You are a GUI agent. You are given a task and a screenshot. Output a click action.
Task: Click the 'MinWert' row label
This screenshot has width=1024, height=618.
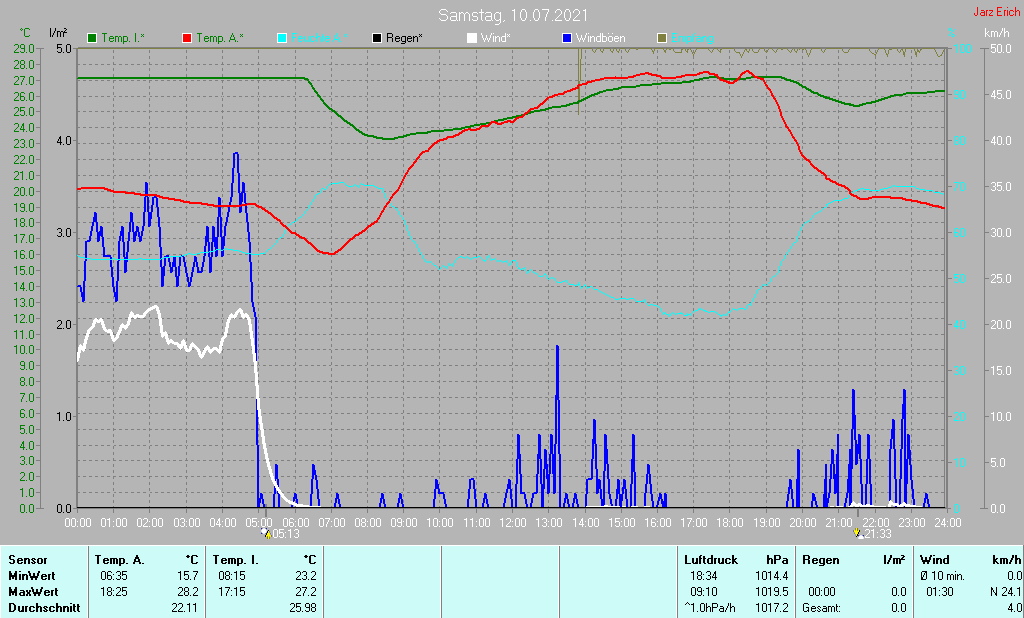click(x=32, y=576)
